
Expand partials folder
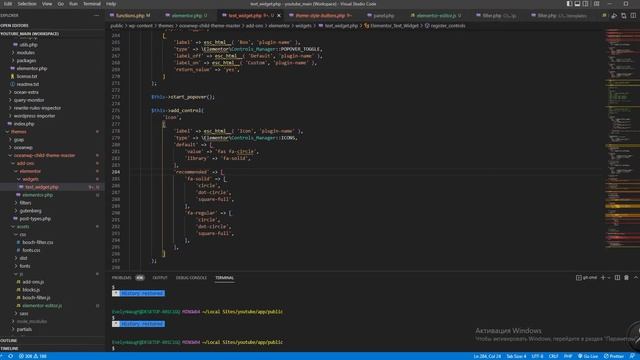click(24, 329)
